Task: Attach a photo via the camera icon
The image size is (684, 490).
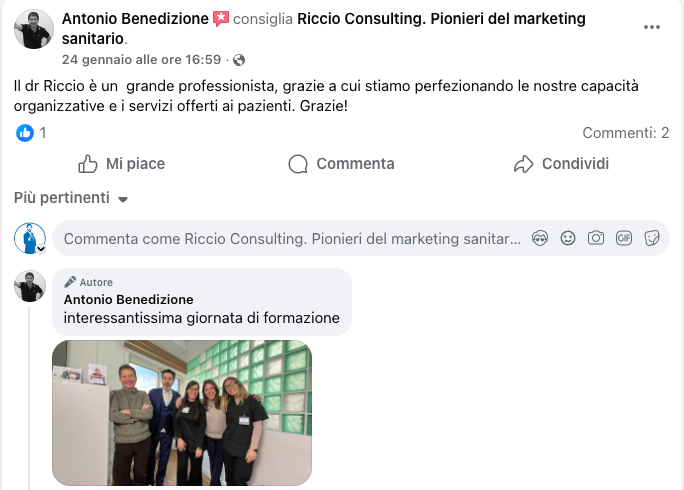Action: pyautogui.click(x=596, y=238)
